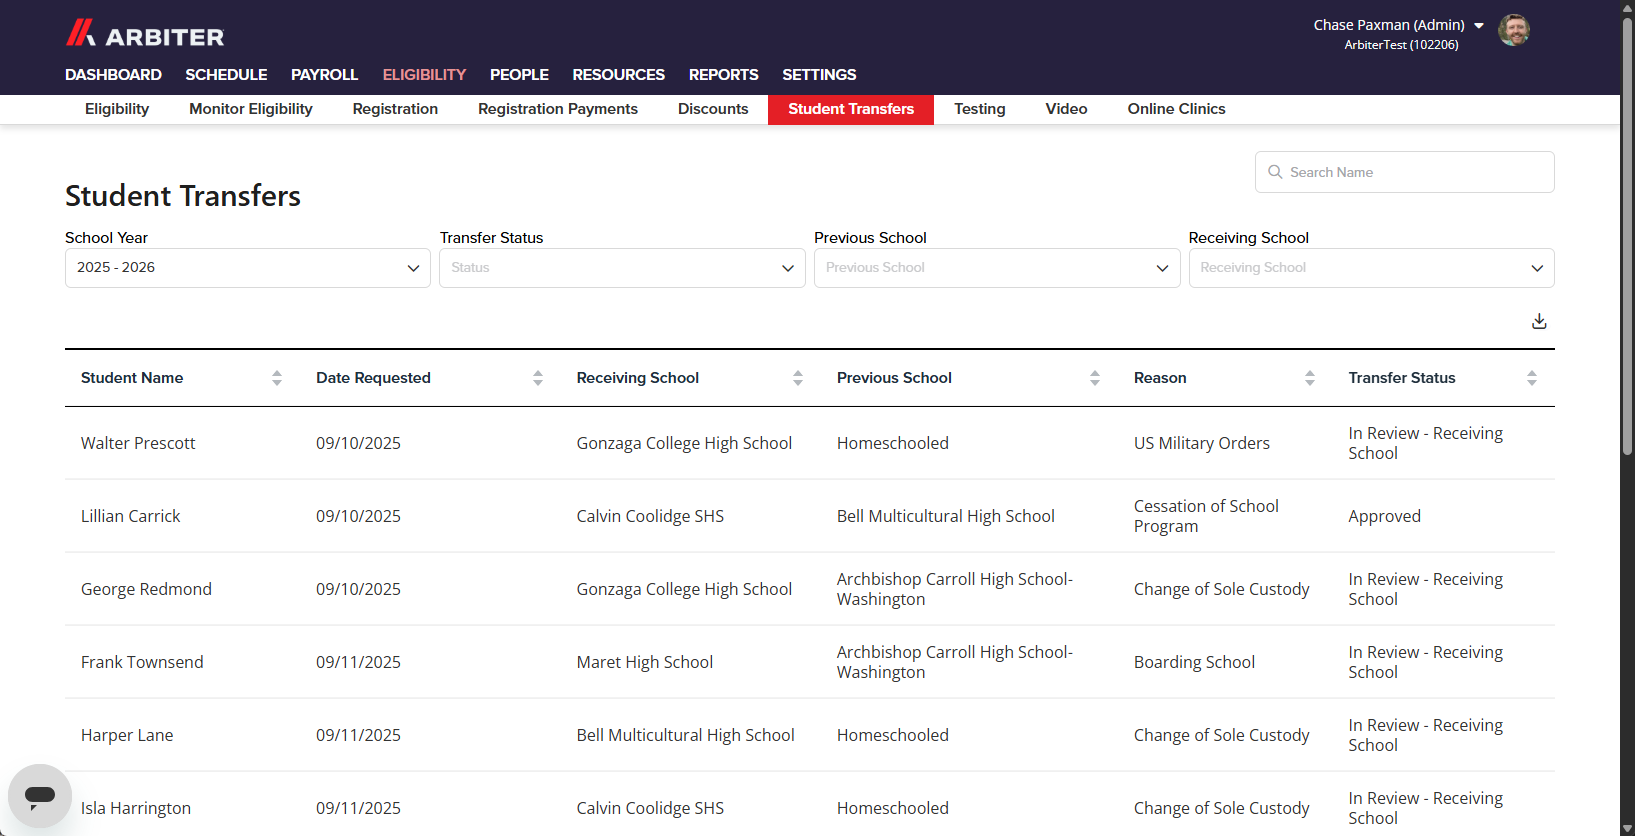Open Walter Prescott's transfer row

(810, 443)
